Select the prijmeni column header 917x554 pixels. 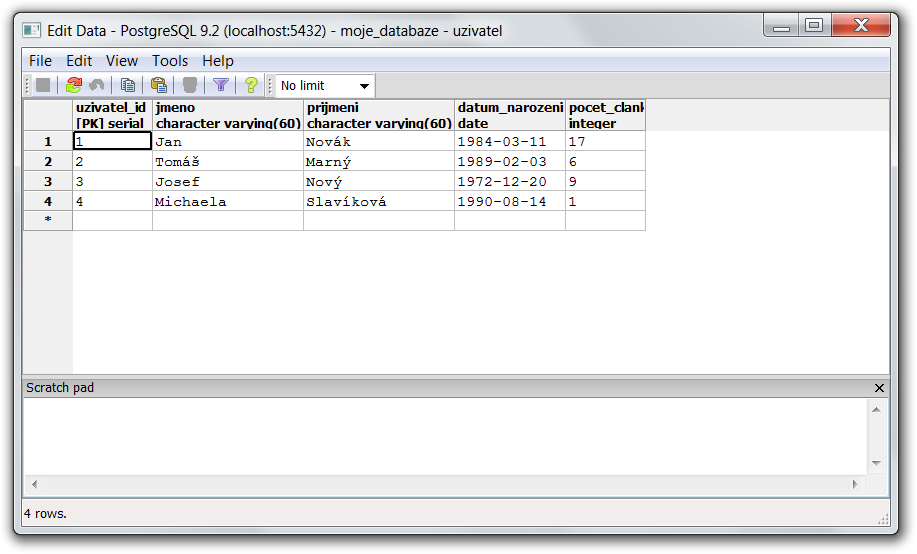tap(379, 115)
